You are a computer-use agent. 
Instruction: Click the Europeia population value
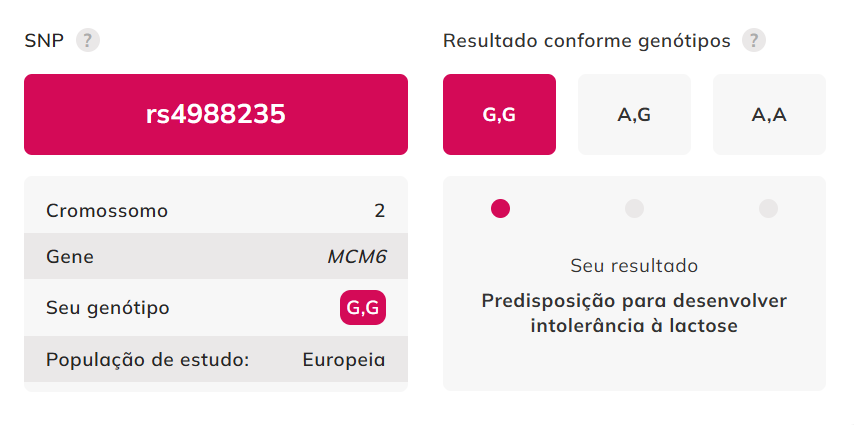coord(344,359)
